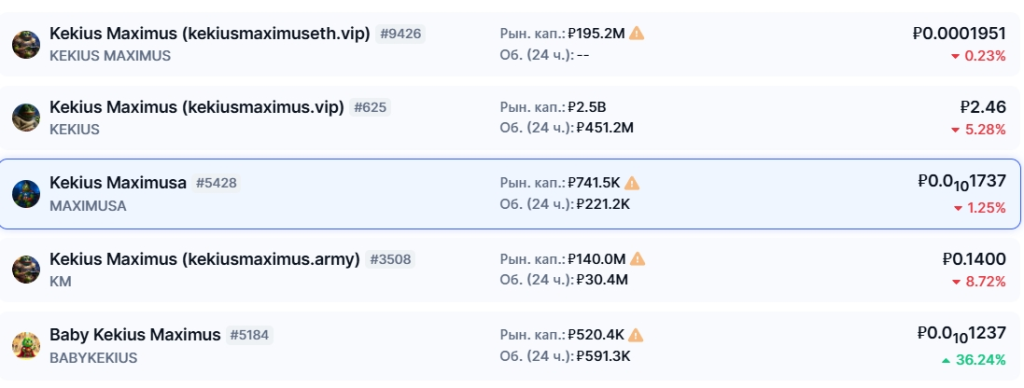This screenshot has width=1024, height=388.
Task: Click warning icon next to ₽520.4K market cap
Action: [x=635, y=335]
